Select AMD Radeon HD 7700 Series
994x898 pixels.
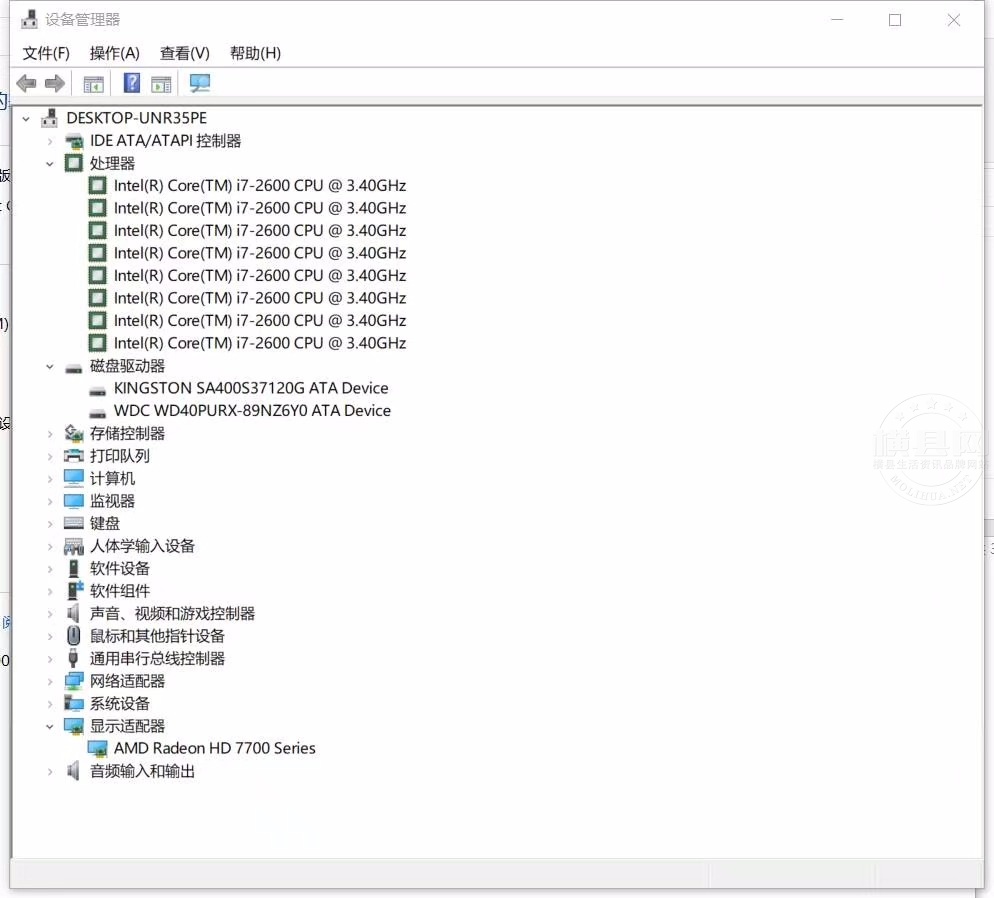[214, 748]
